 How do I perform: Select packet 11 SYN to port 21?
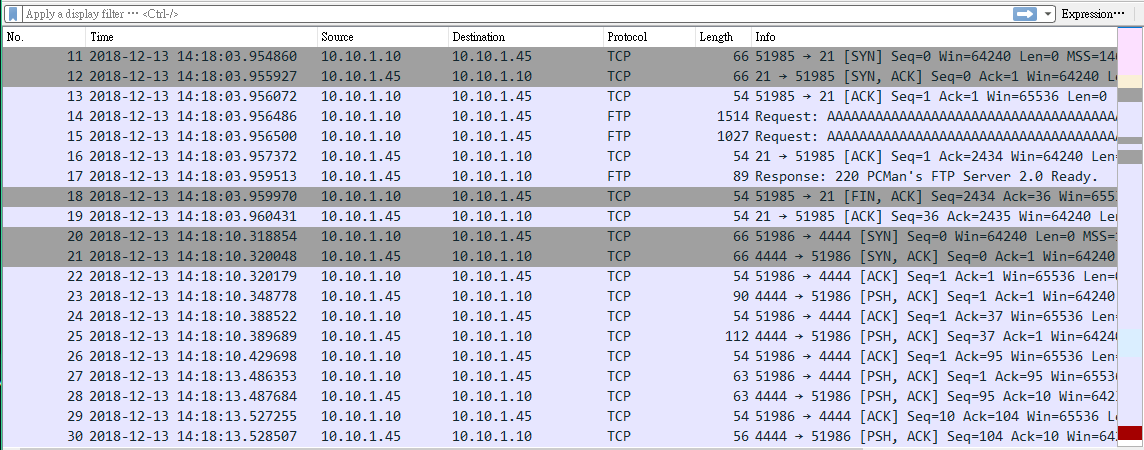click(560, 57)
